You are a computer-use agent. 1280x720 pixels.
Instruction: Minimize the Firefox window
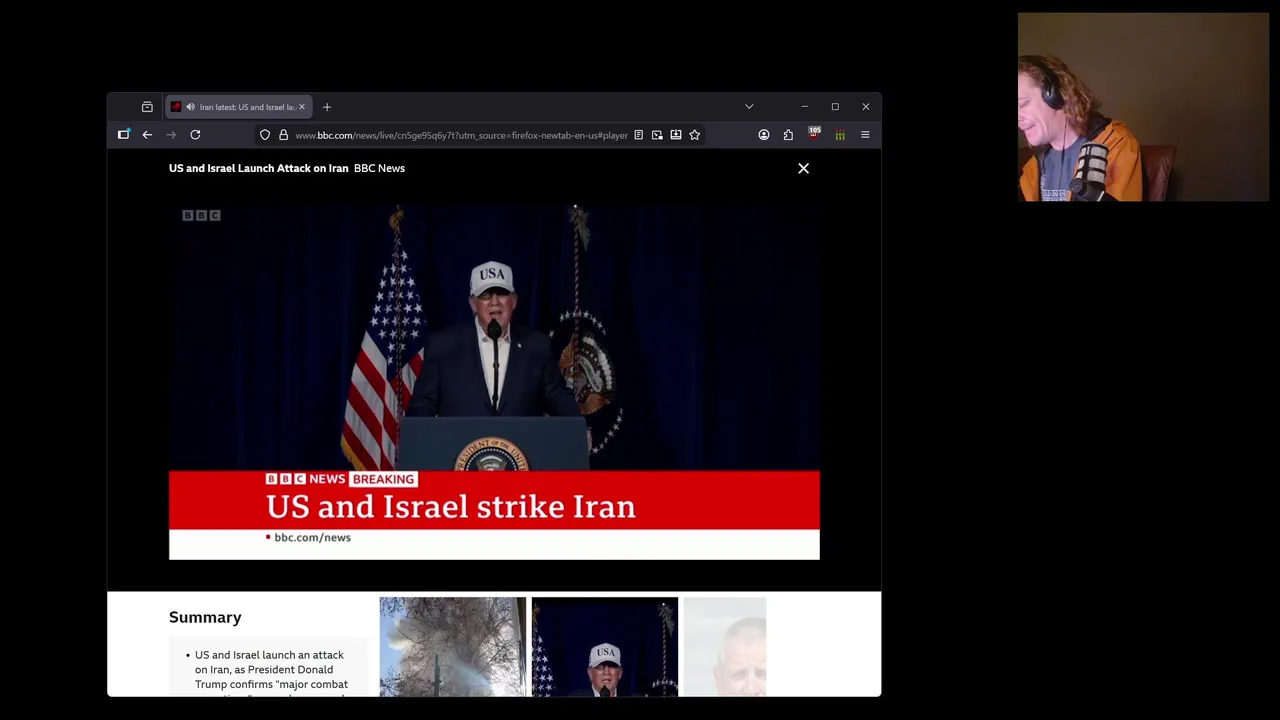pos(804,107)
